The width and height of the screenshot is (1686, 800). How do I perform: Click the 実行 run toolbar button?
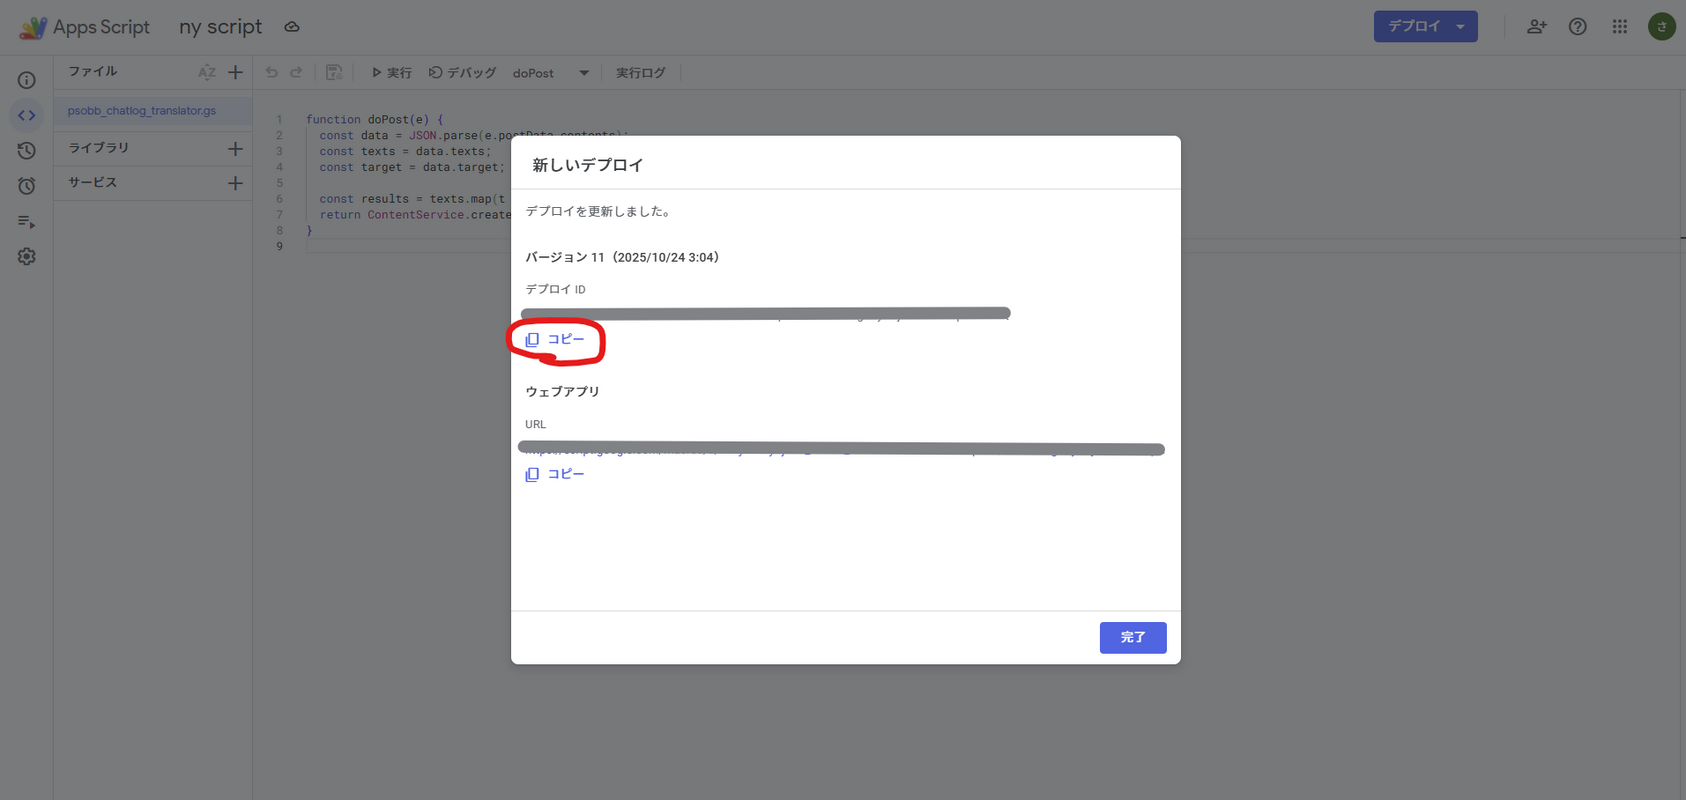pyautogui.click(x=391, y=73)
